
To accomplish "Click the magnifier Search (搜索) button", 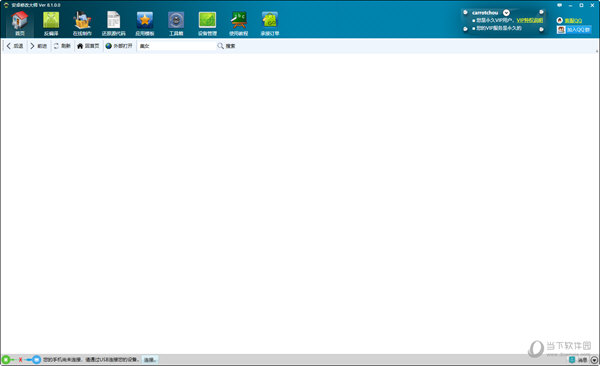I will click(226, 46).
